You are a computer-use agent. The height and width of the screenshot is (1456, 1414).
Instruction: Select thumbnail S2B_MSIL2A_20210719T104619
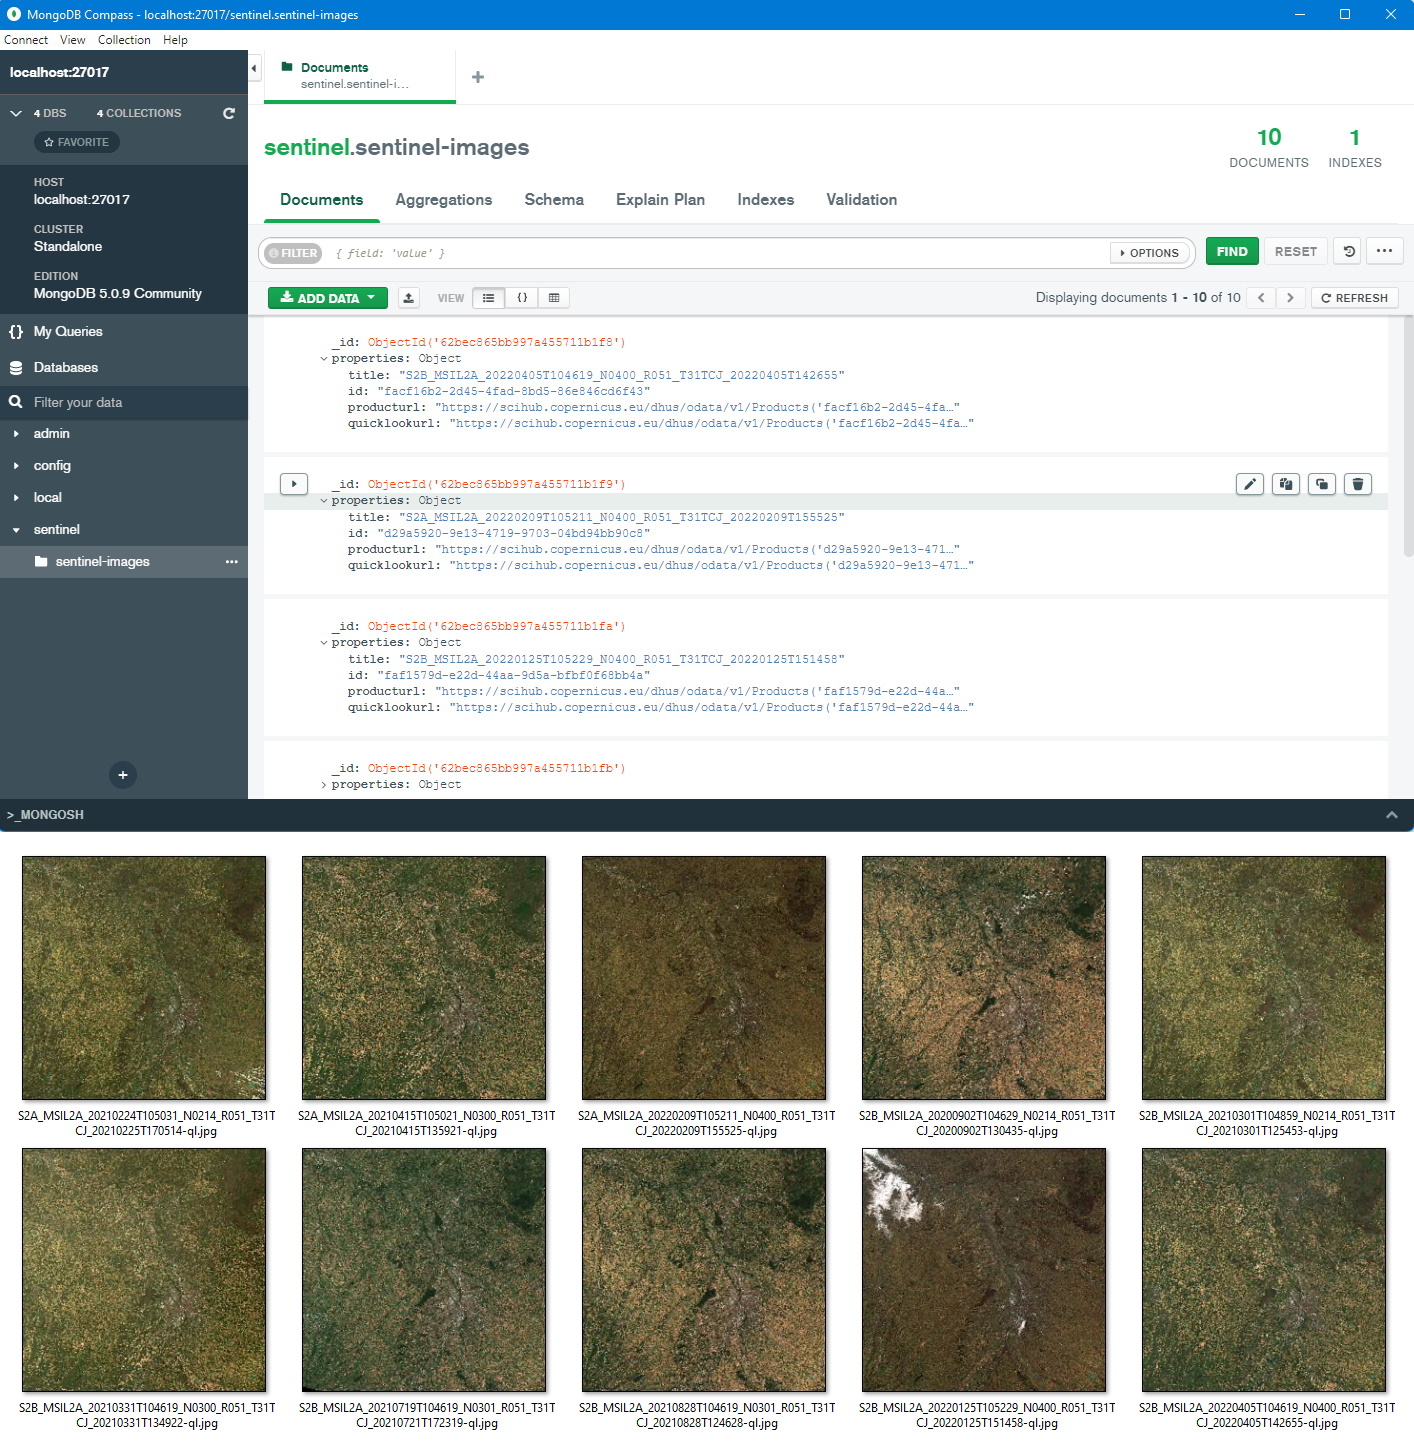(x=425, y=1270)
